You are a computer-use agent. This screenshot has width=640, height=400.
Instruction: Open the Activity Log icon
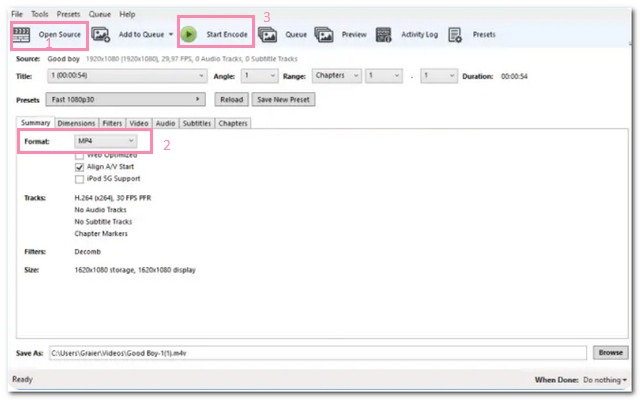tap(384, 34)
